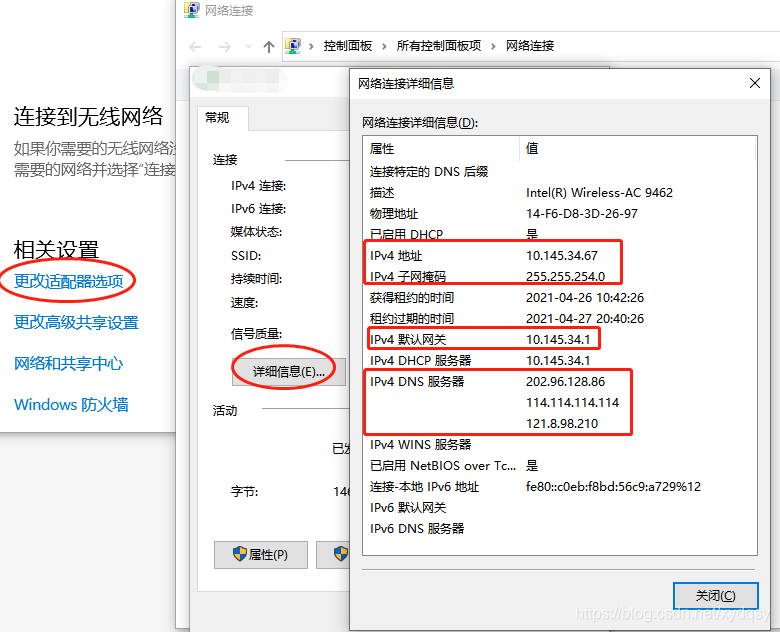780x632 pixels.
Task: Close the 网络连接详细信息 dialog with X
Action: click(x=755, y=83)
